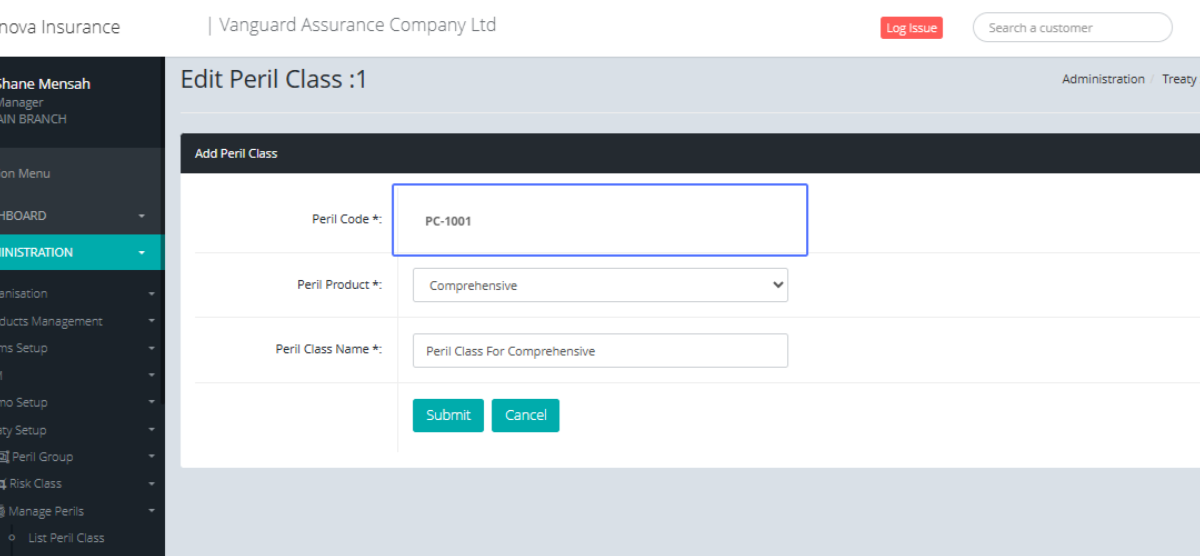Expand the Risk Class submenu arrow
Viewport: 1200px width, 556px height.
[x=151, y=484]
